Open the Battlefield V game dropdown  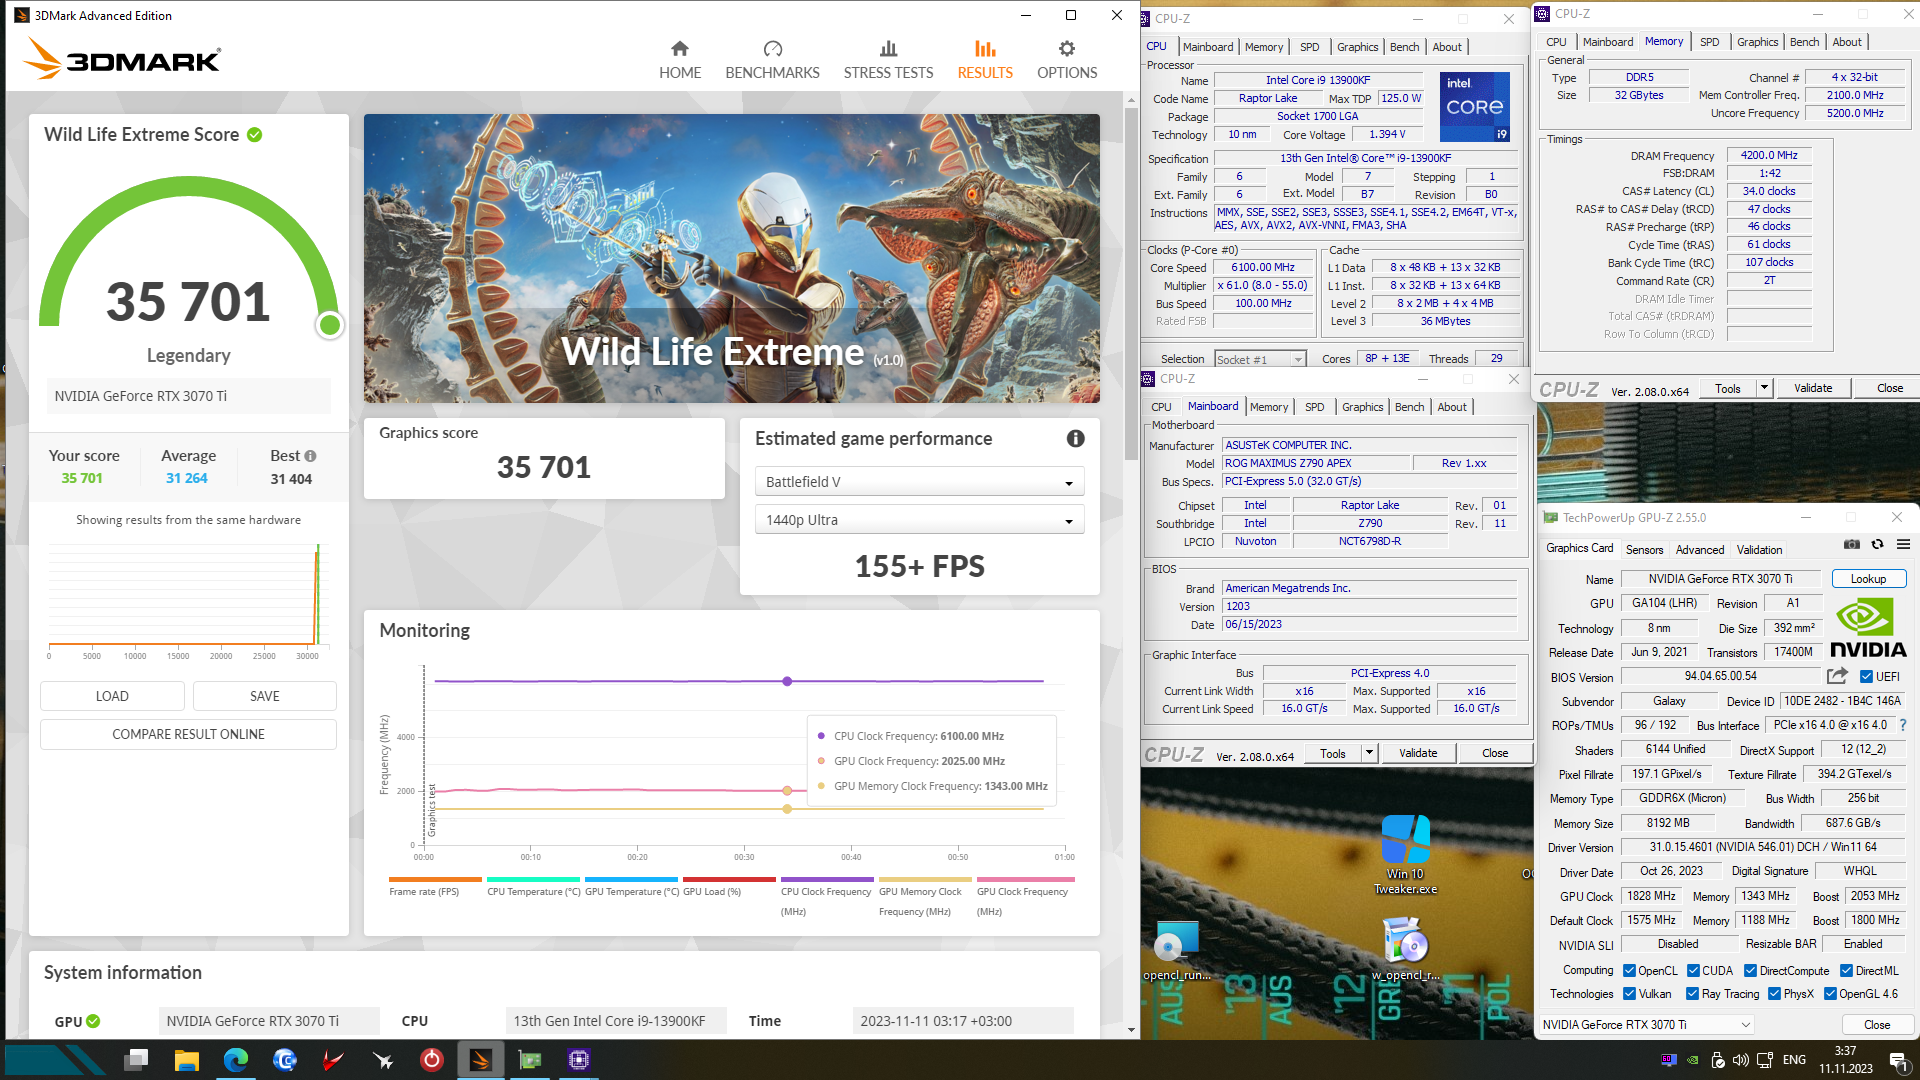(919, 482)
